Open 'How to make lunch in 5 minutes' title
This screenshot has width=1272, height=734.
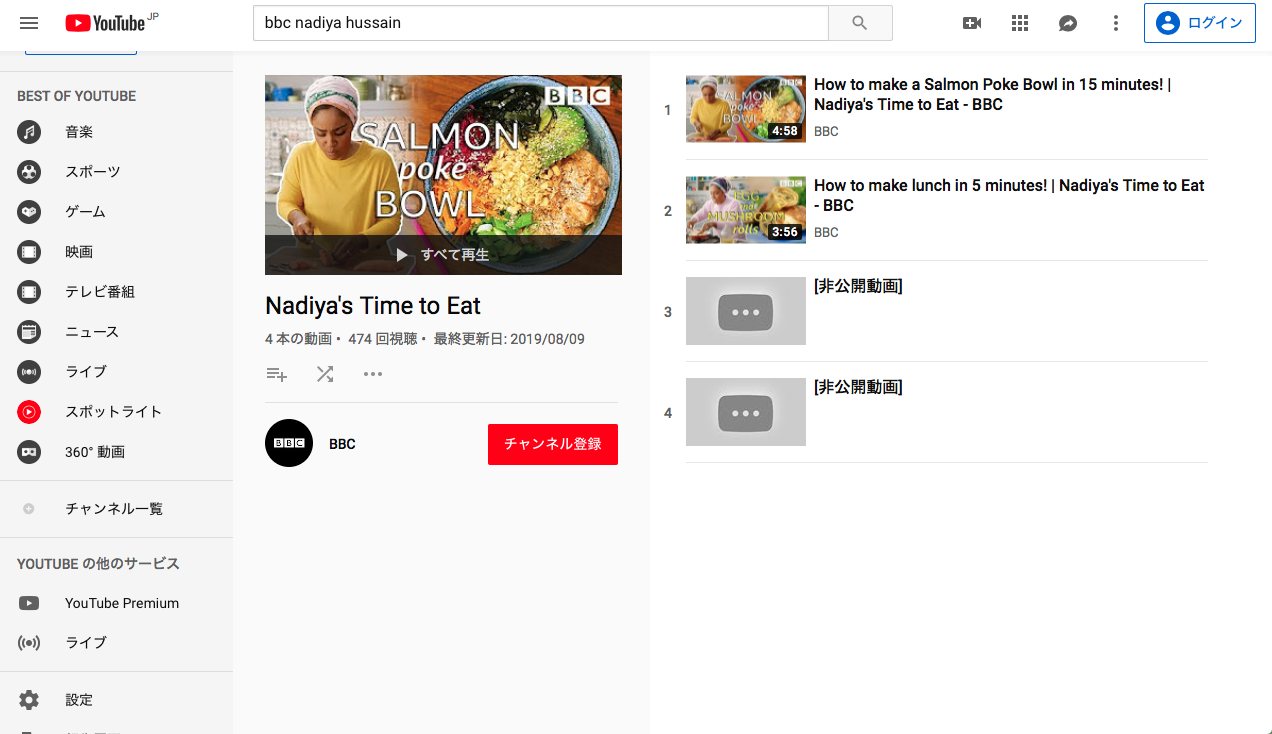1009,195
